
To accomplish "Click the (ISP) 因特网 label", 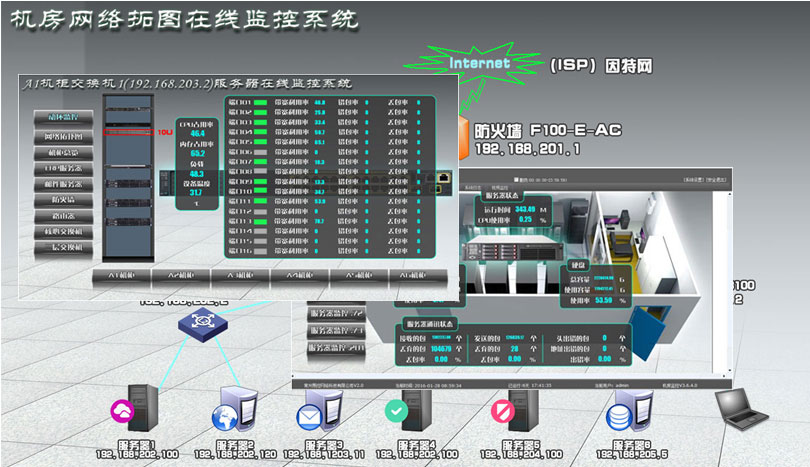I will click(x=601, y=66).
